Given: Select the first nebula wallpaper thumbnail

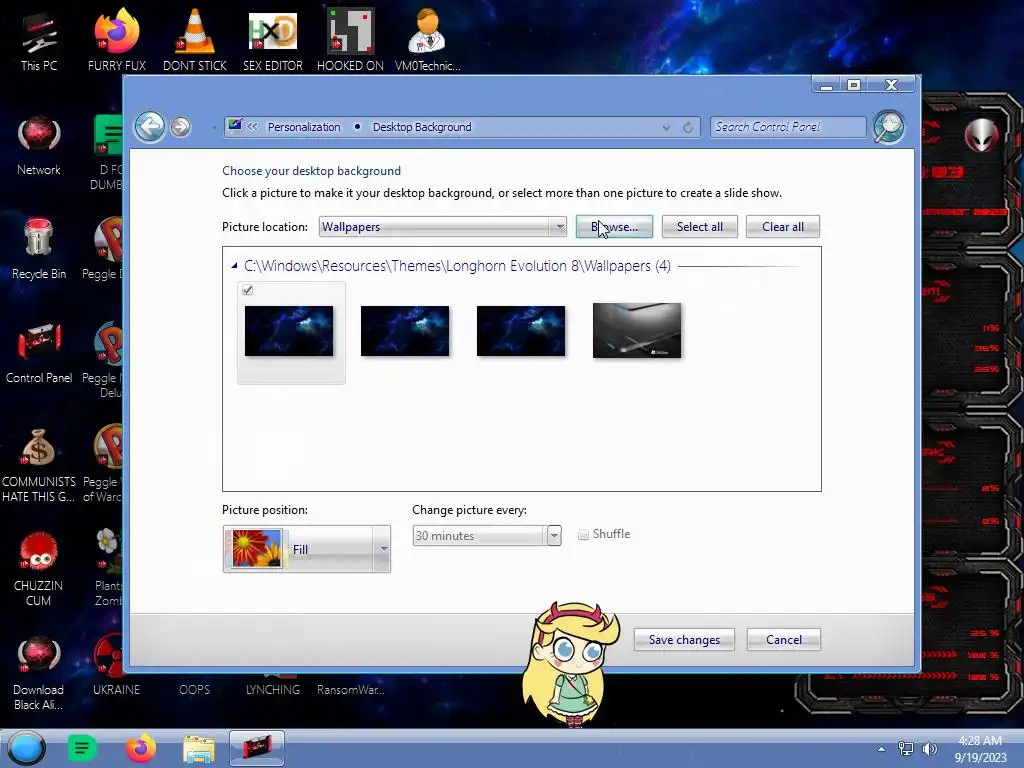Looking at the screenshot, I should [x=289, y=331].
